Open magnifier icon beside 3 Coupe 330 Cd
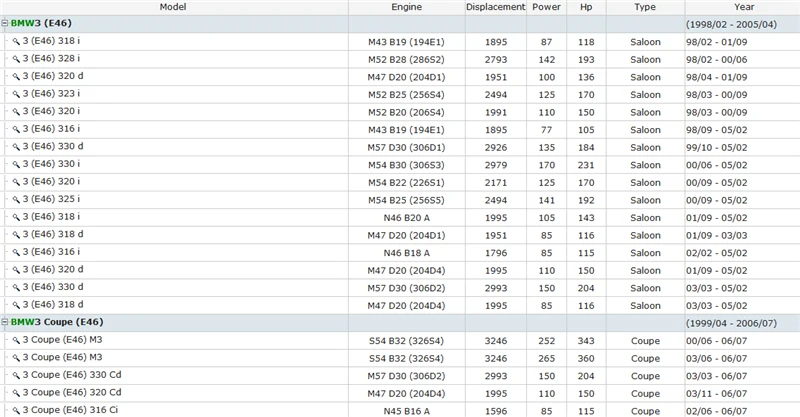The height and width of the screenshot is (417, 800). [16, 376]
